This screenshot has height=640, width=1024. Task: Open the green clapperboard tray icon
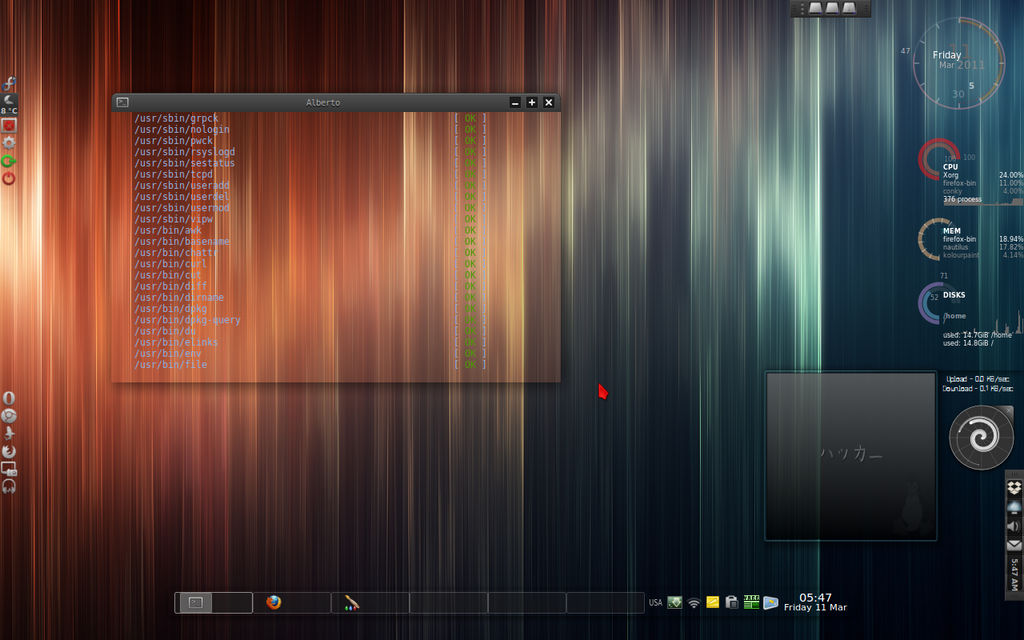(751, 602)
